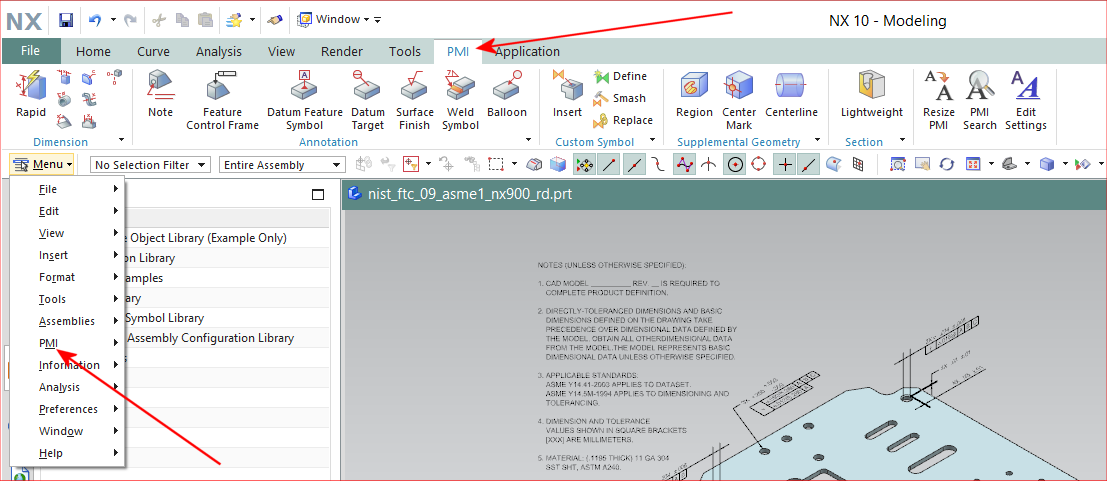The image size is (1107, 481).
Task: Click the green File button on ribbon
Action: pos(30,51)
